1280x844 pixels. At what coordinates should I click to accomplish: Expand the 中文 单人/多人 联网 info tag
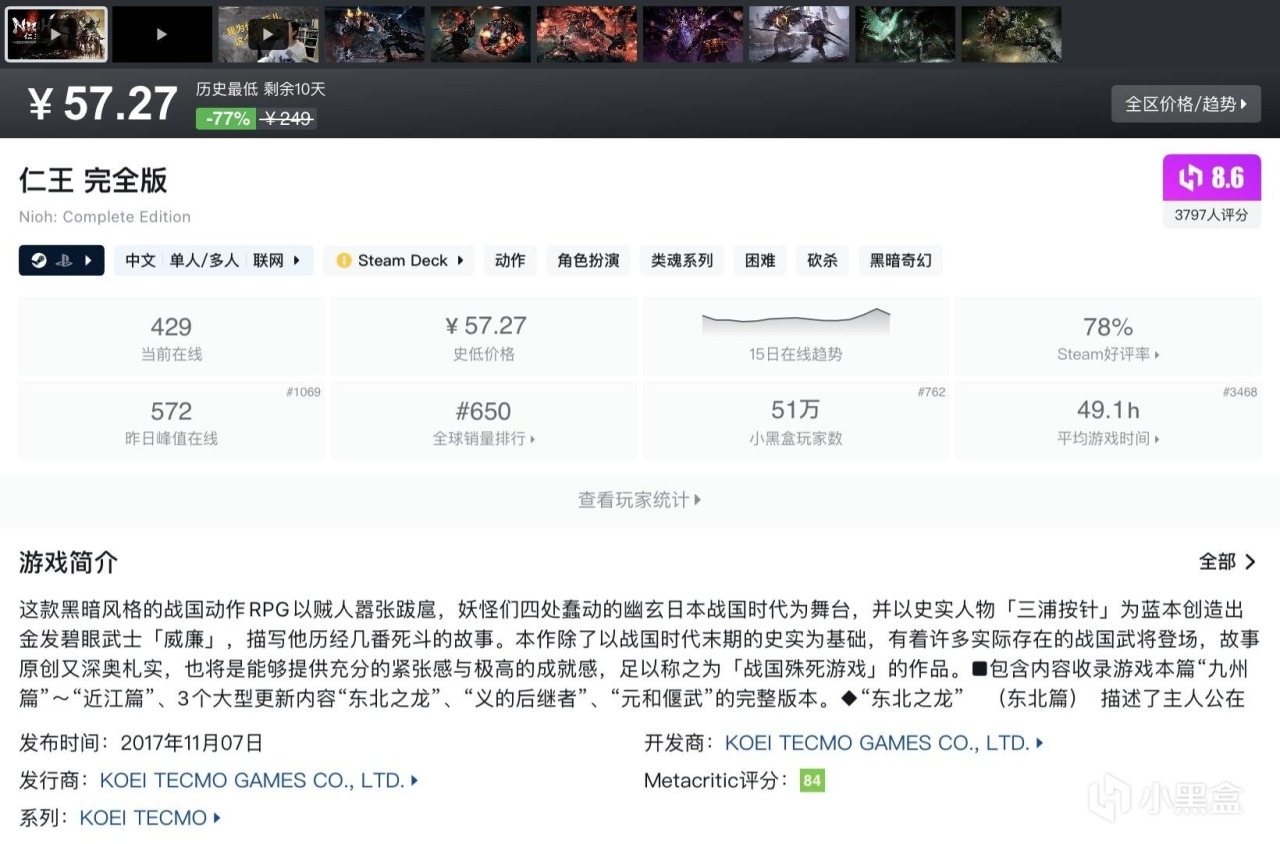[x=213, y=260]
